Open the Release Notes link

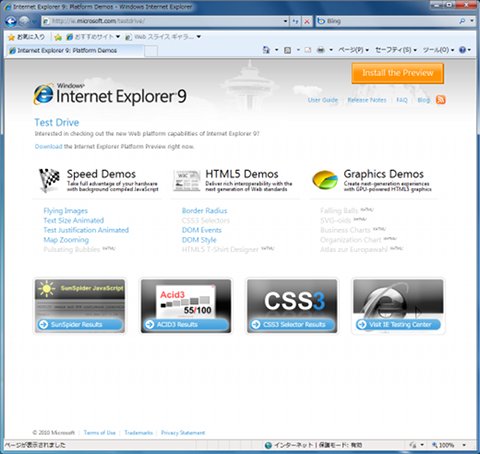point(367,100)
